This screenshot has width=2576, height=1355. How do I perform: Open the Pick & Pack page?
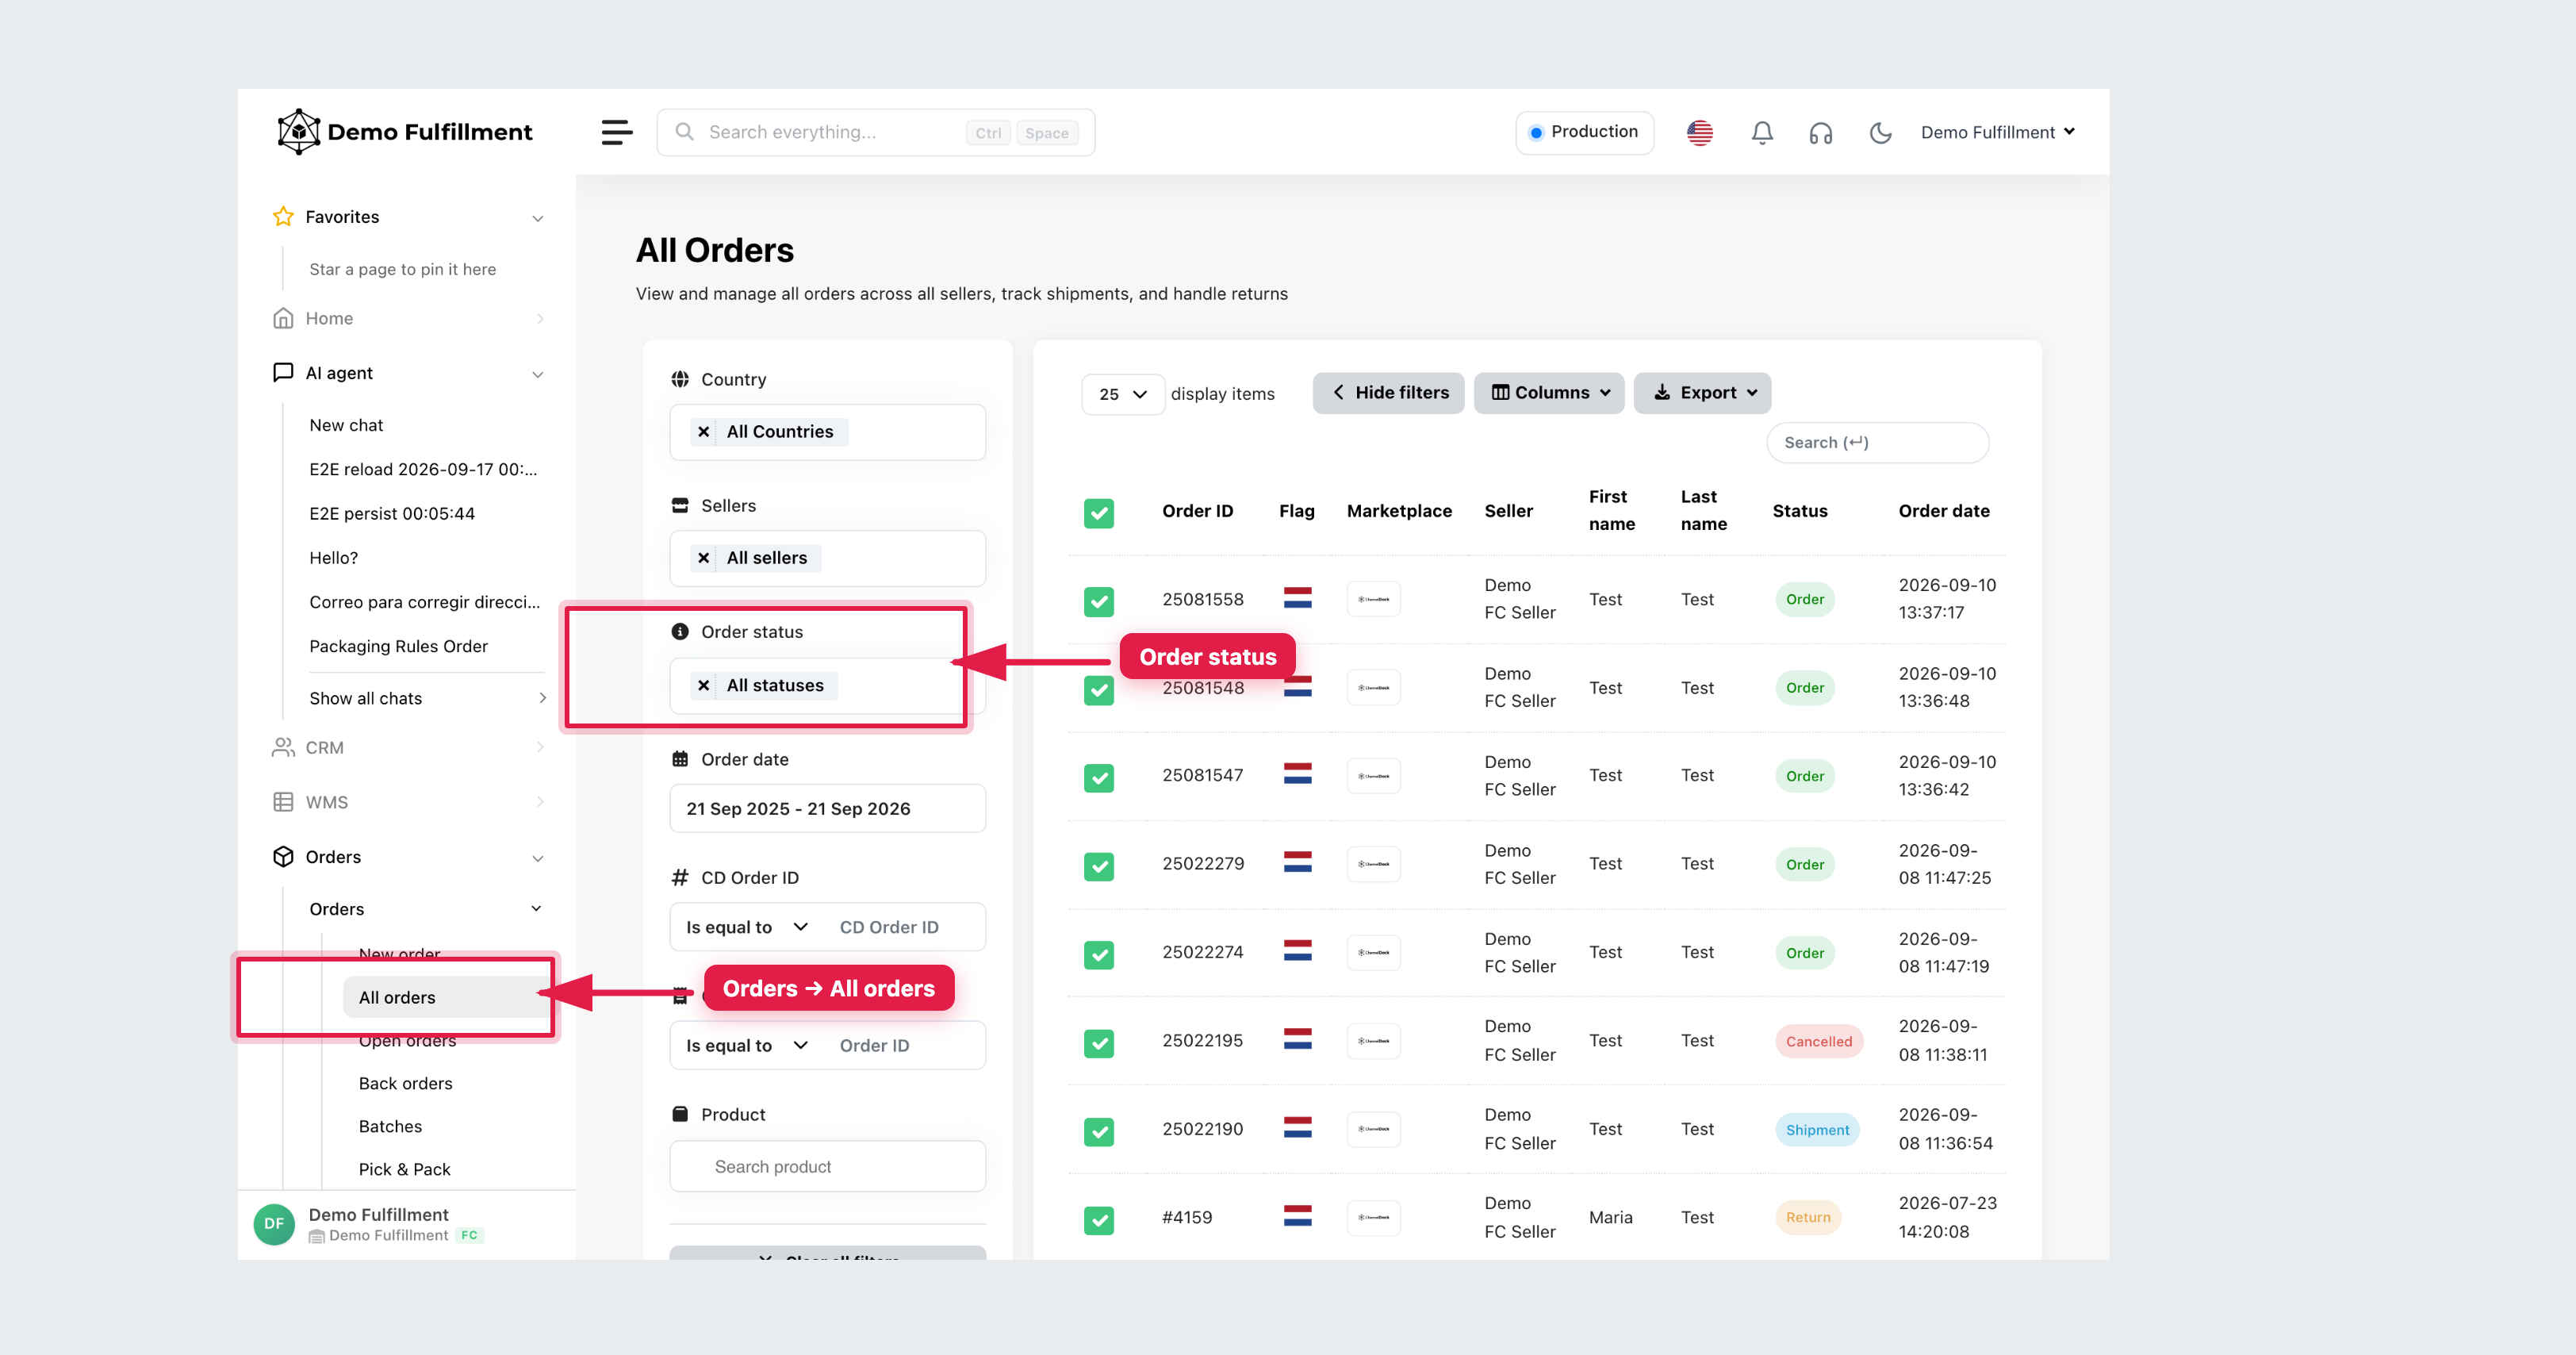pos(404,1169)
